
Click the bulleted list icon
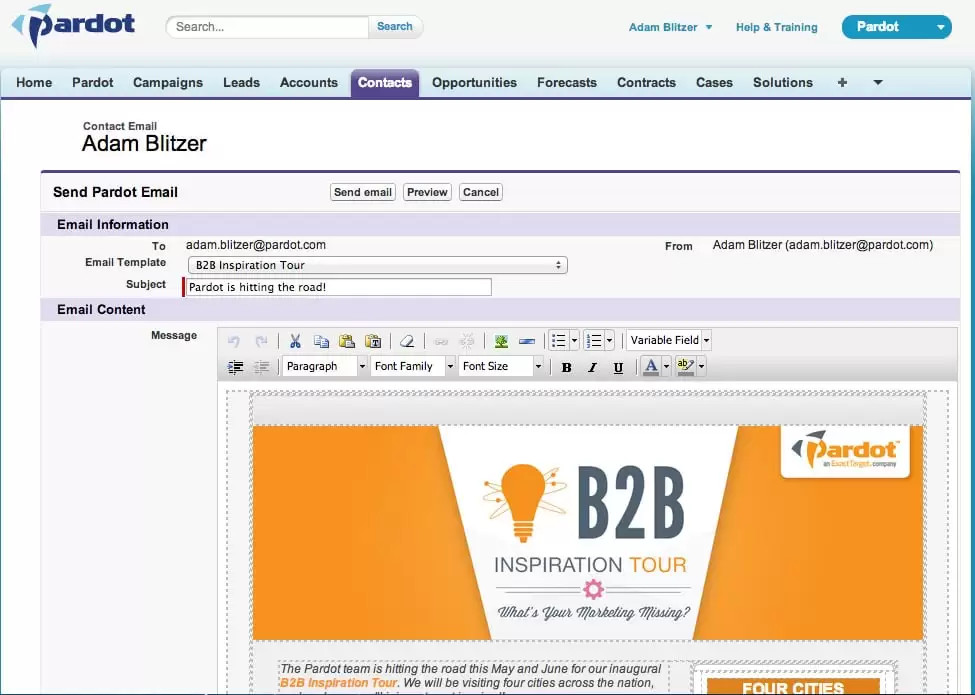click(x=559, y=341)
